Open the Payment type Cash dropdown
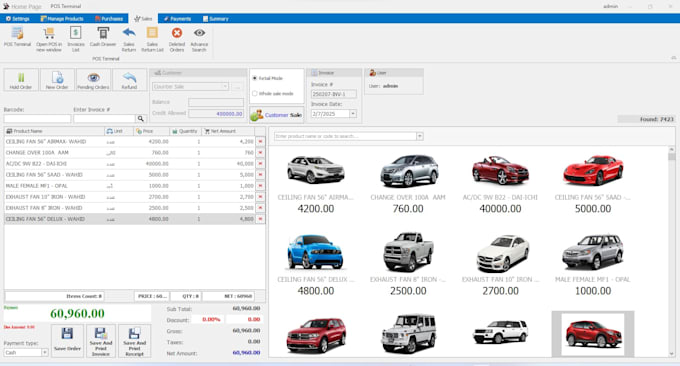Screen dimensions: 680x366 coord(45,353)
